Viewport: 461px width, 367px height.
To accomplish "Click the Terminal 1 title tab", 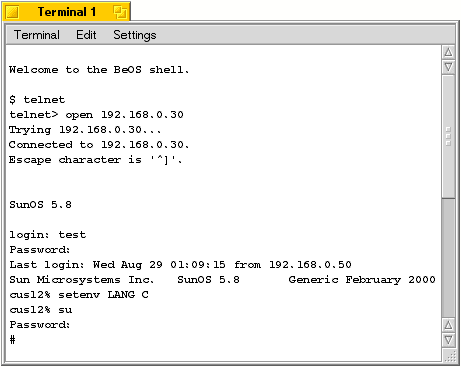I will pos(66,12).
